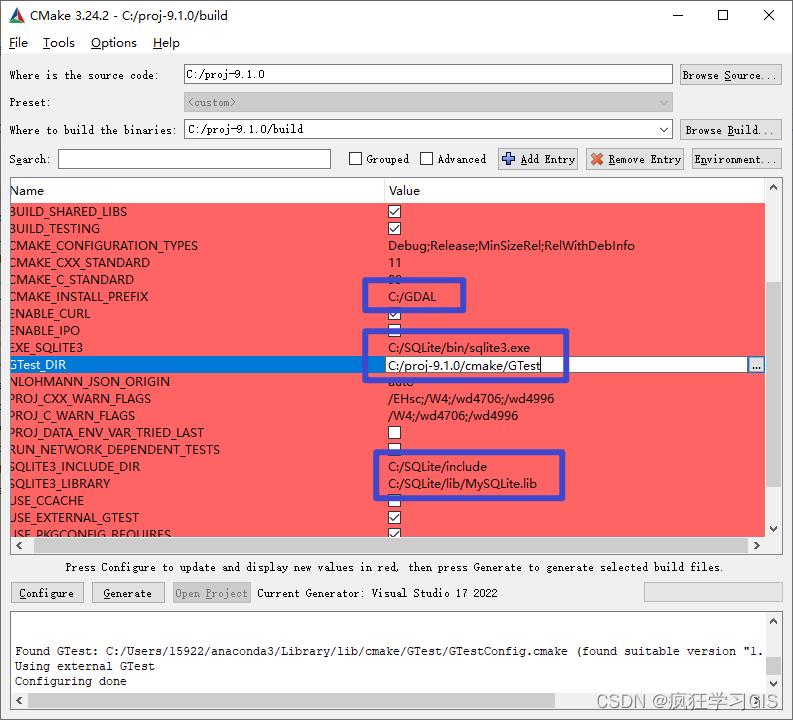Viewport: 793px width, 720px height.
Task: Click the CMake logo in title bar
Action: pyautogui.click(x=17, y=16)
